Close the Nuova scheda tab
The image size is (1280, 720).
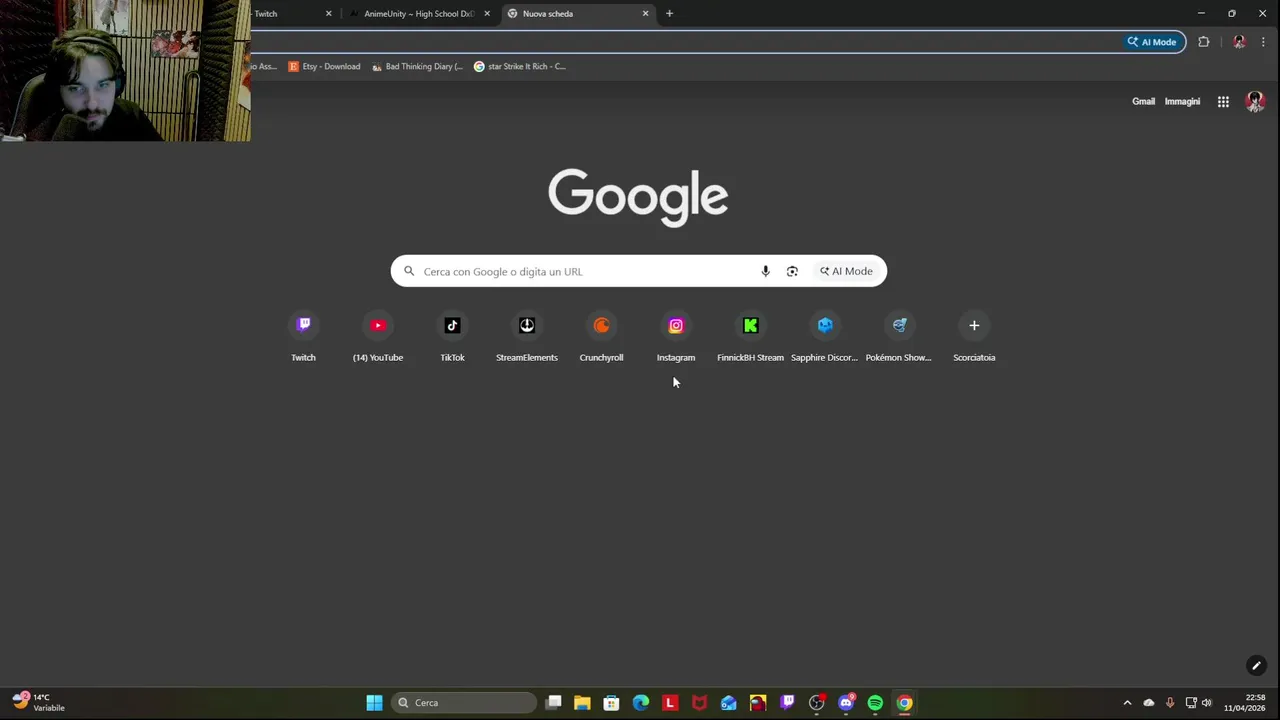pyautogui.click(x=645, y=14)
